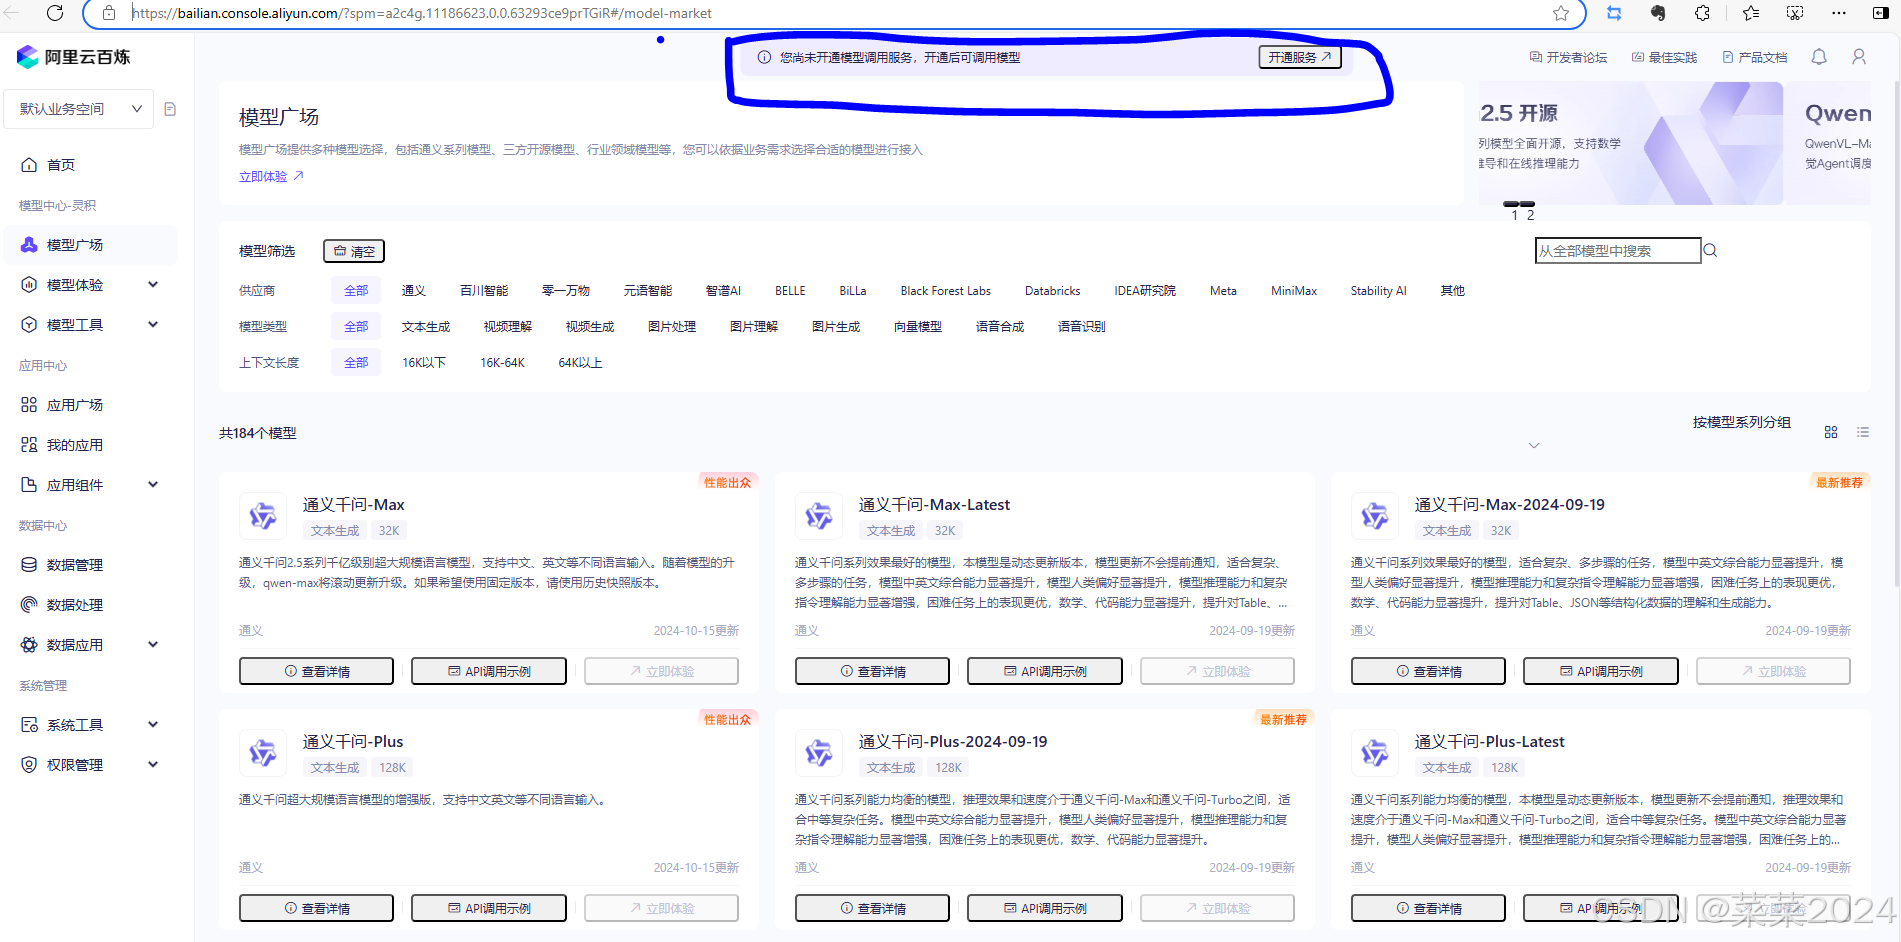The height and width of the screenshot is (942, 1901).
Task: Filter context length by 16K-64K
Action: 502,363
